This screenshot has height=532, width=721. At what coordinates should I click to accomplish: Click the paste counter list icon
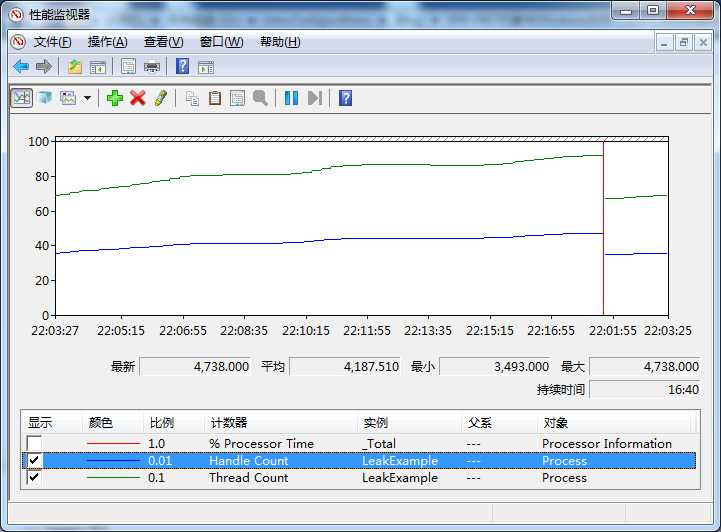coord(215,98)
